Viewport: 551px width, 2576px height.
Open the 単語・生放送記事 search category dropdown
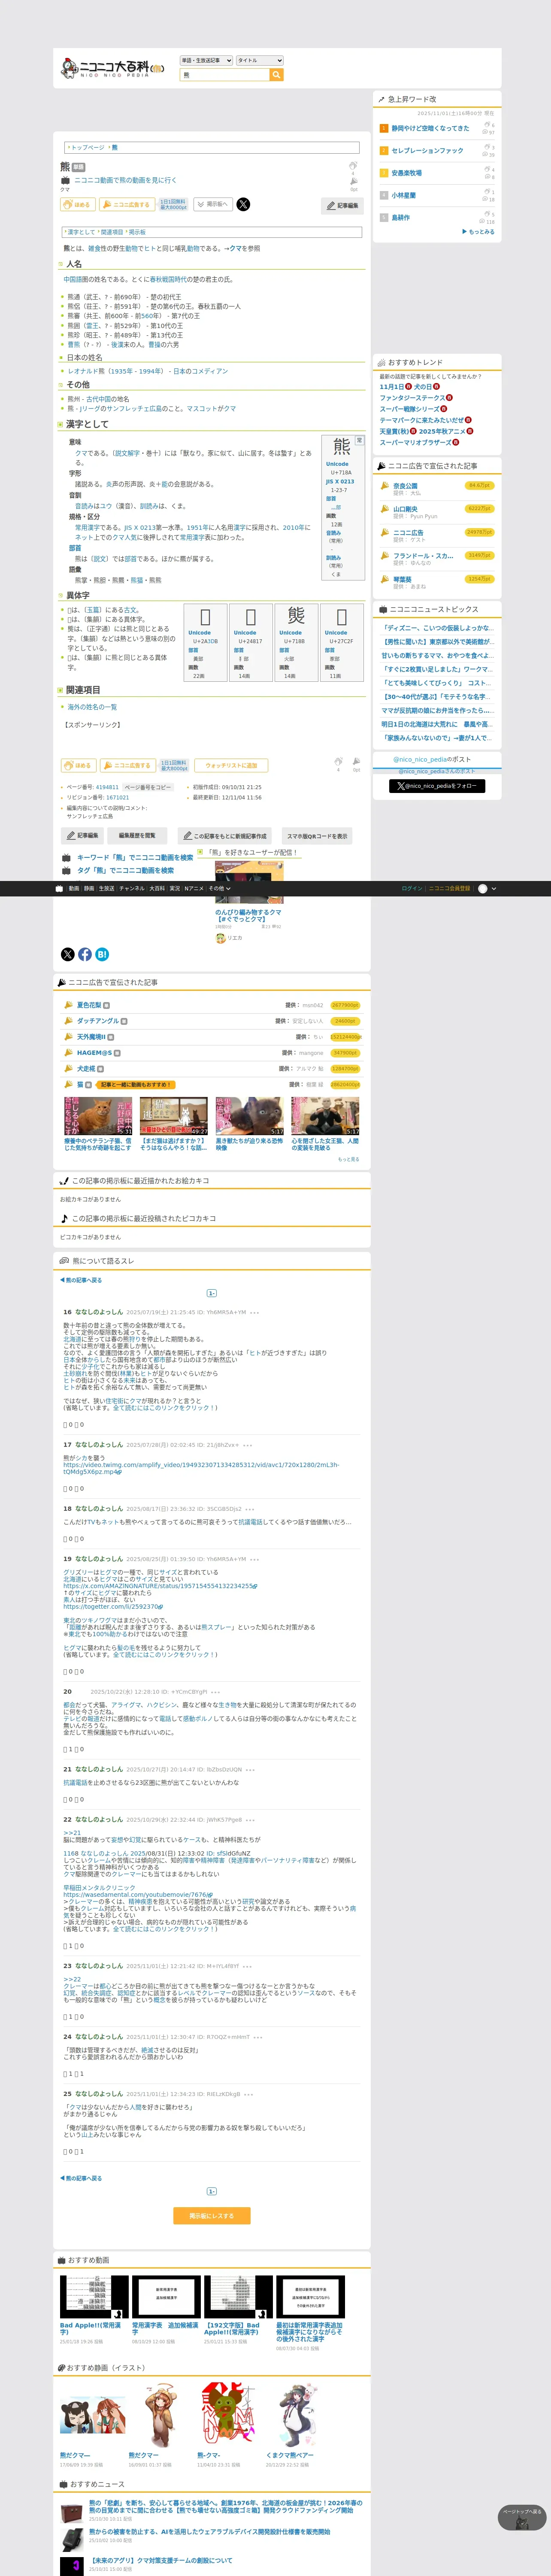(x=206, y=60)
